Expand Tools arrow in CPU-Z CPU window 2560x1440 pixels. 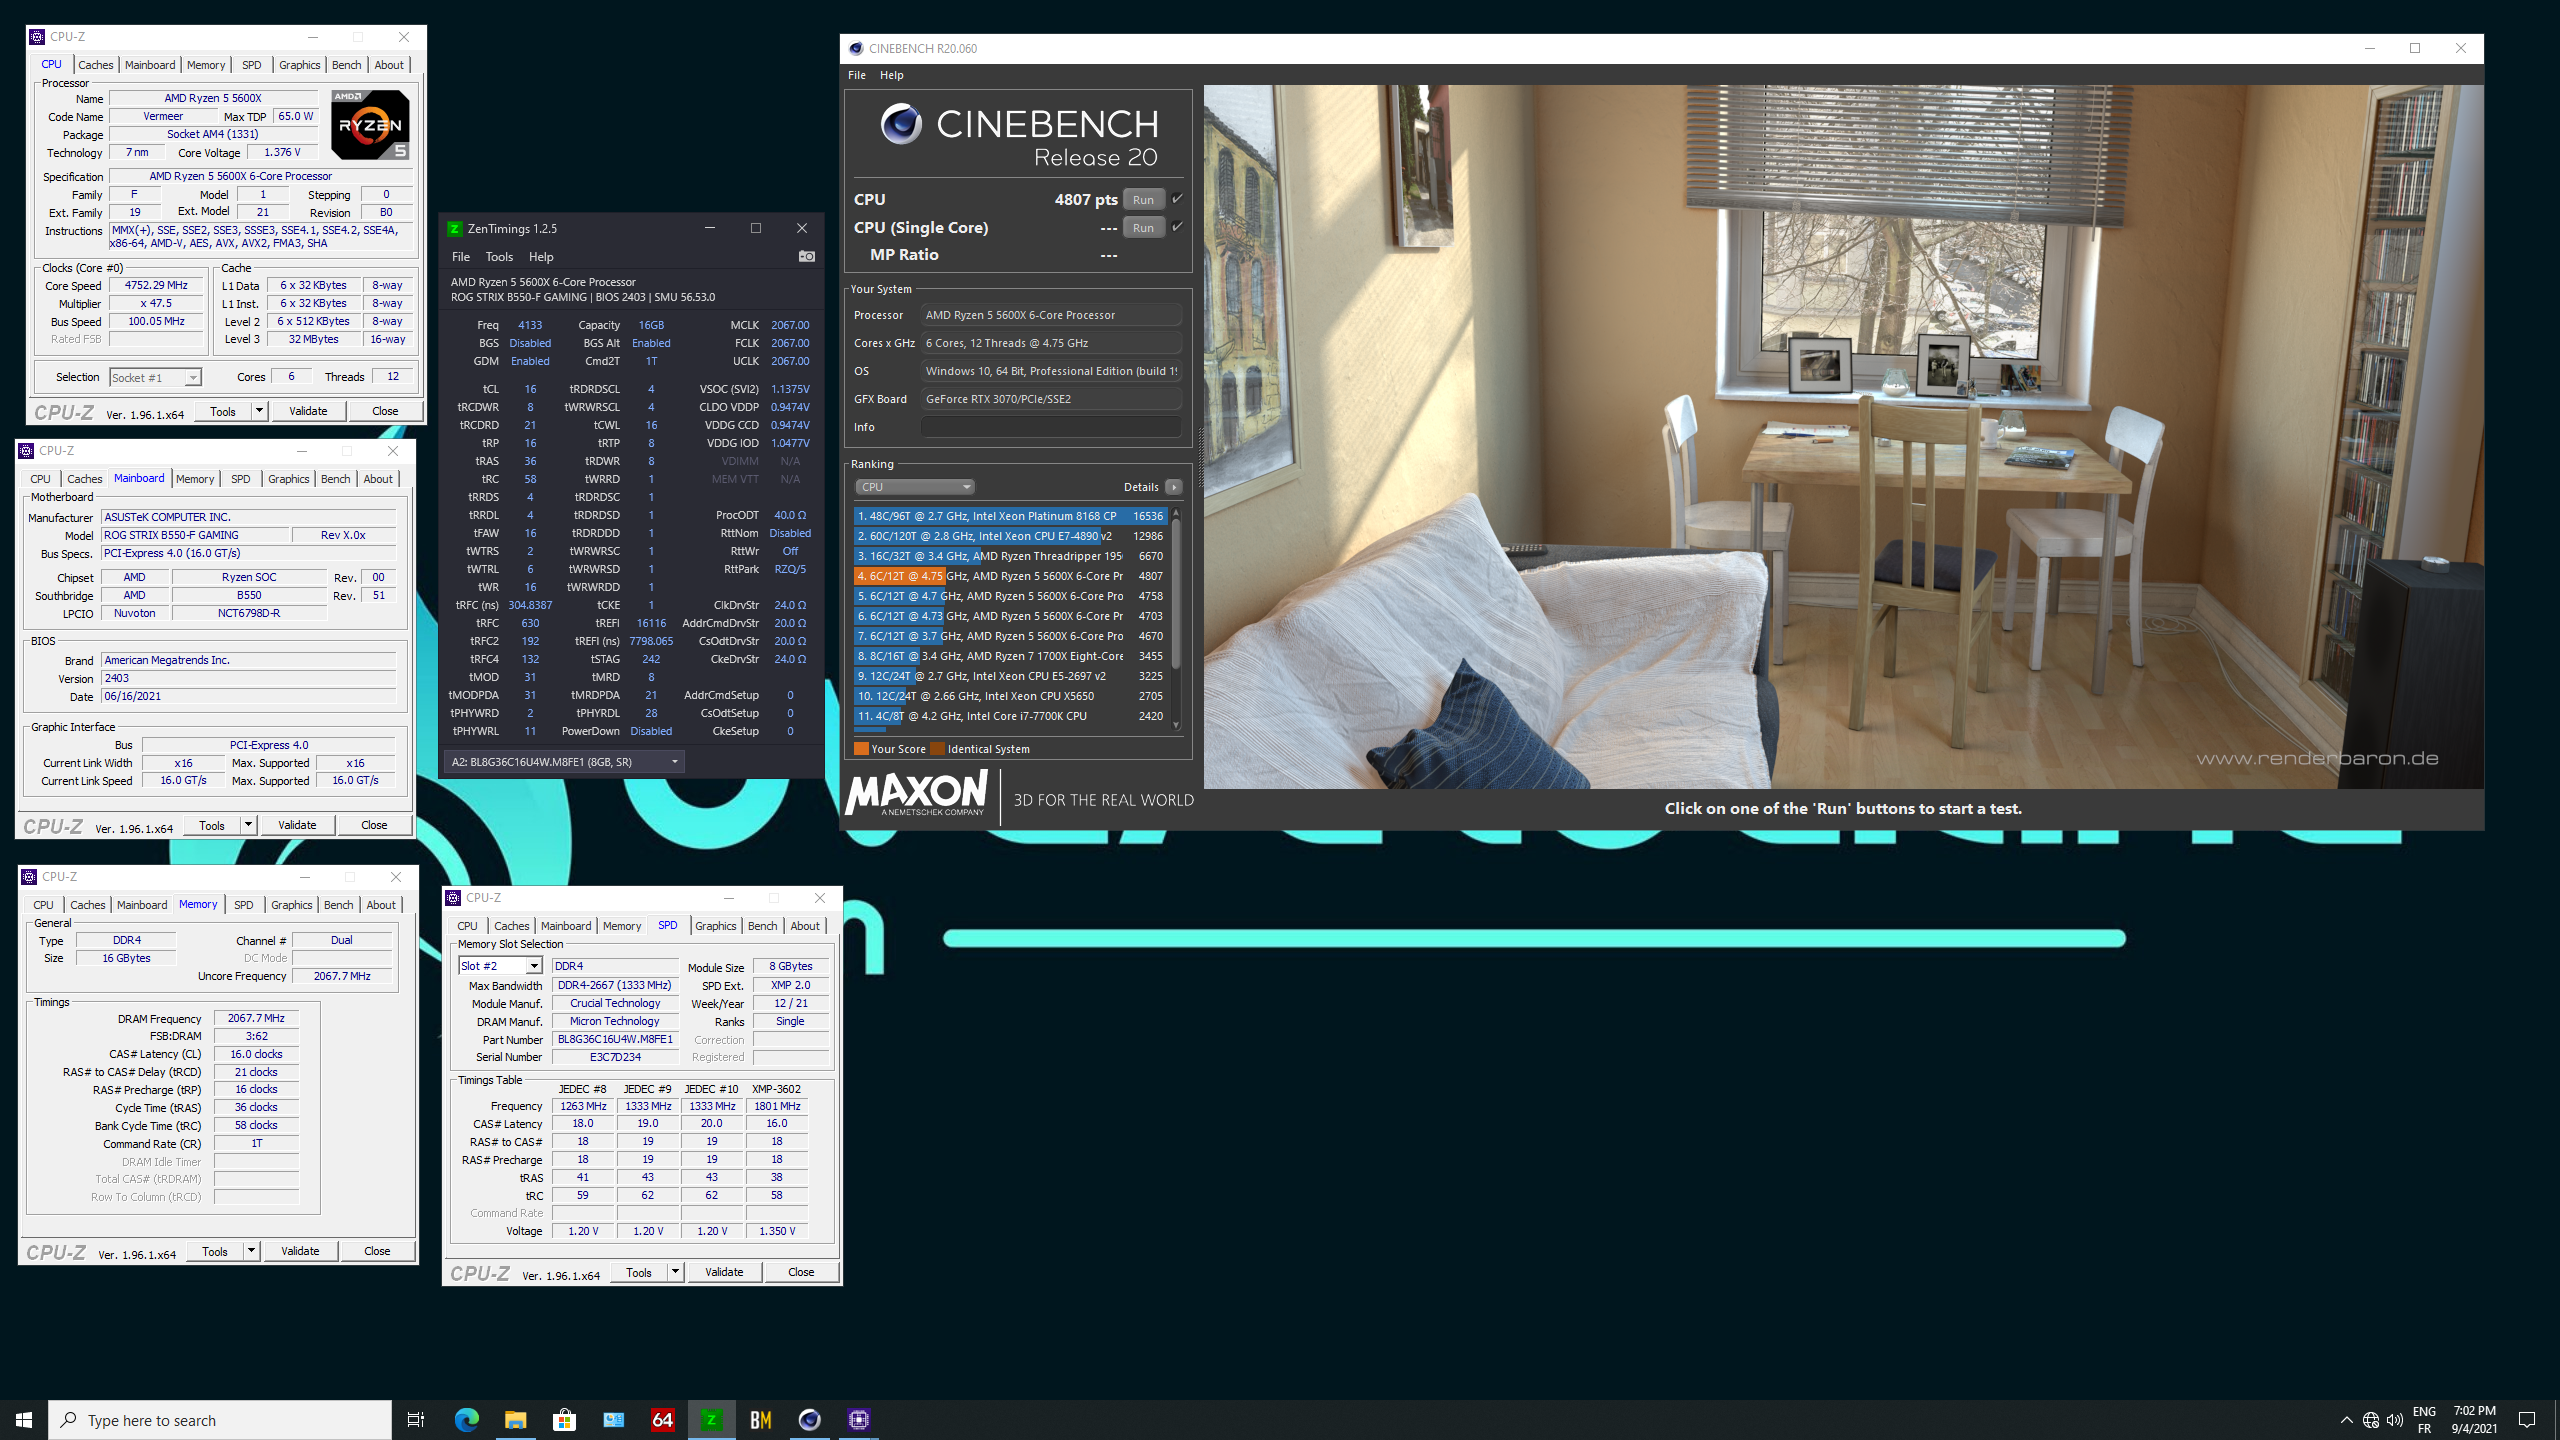[x=260, y=411]
